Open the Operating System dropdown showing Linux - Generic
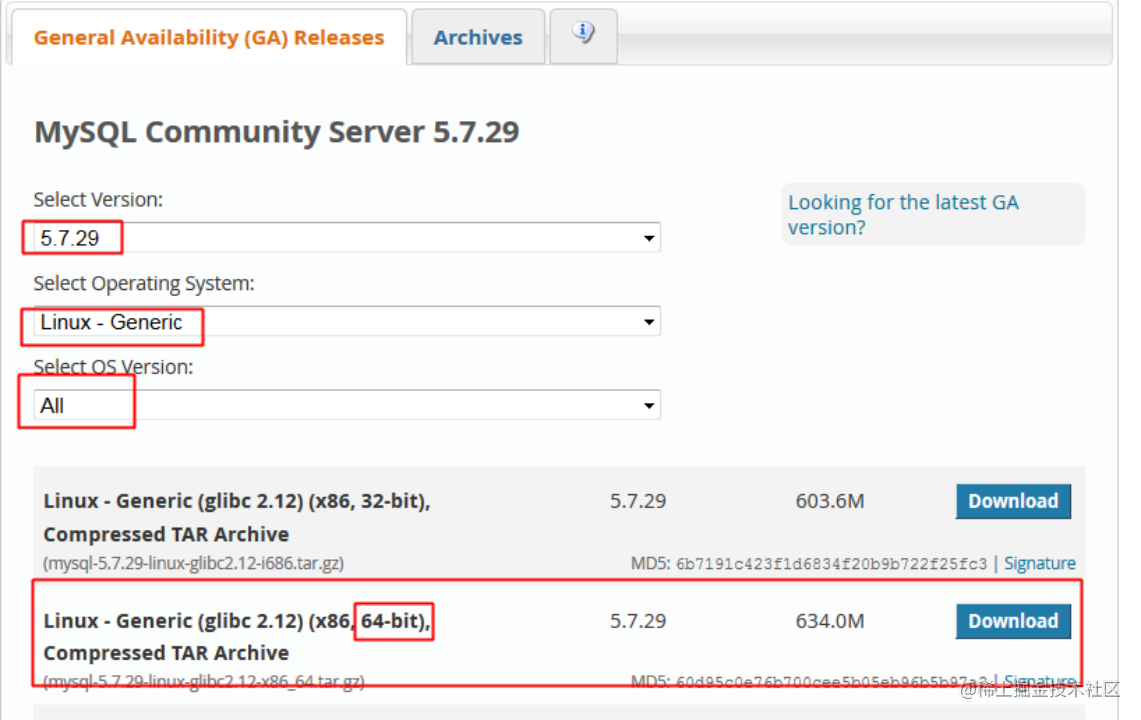 click(347, 322)
